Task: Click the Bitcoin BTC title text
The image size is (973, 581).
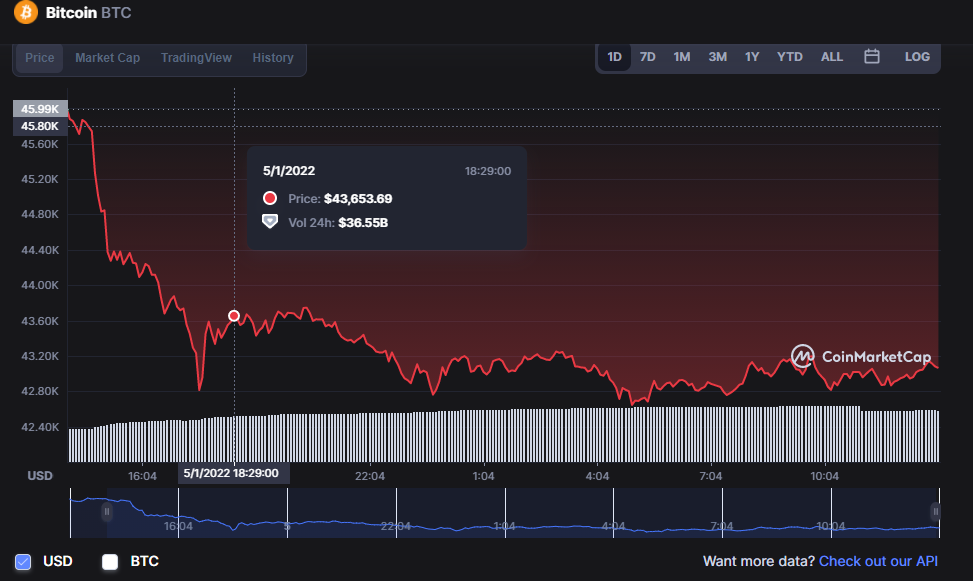Action: coord(88,12)
